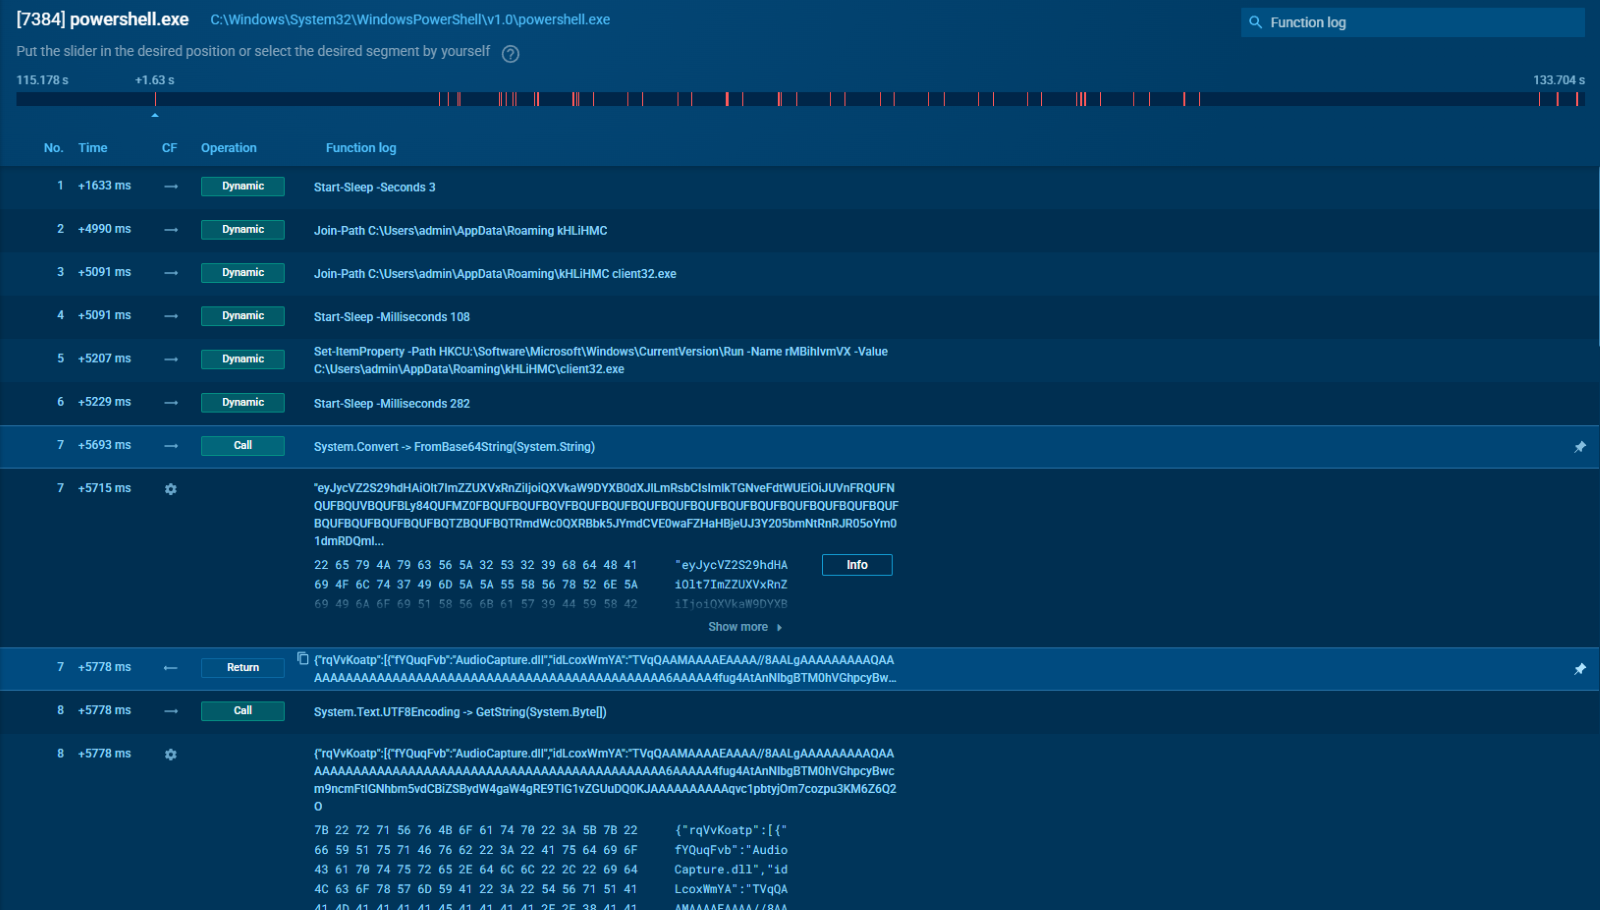Screen dimensions: 1600x910
Task: Click gear icon in row 8 details
Action: tap(171, 754)
